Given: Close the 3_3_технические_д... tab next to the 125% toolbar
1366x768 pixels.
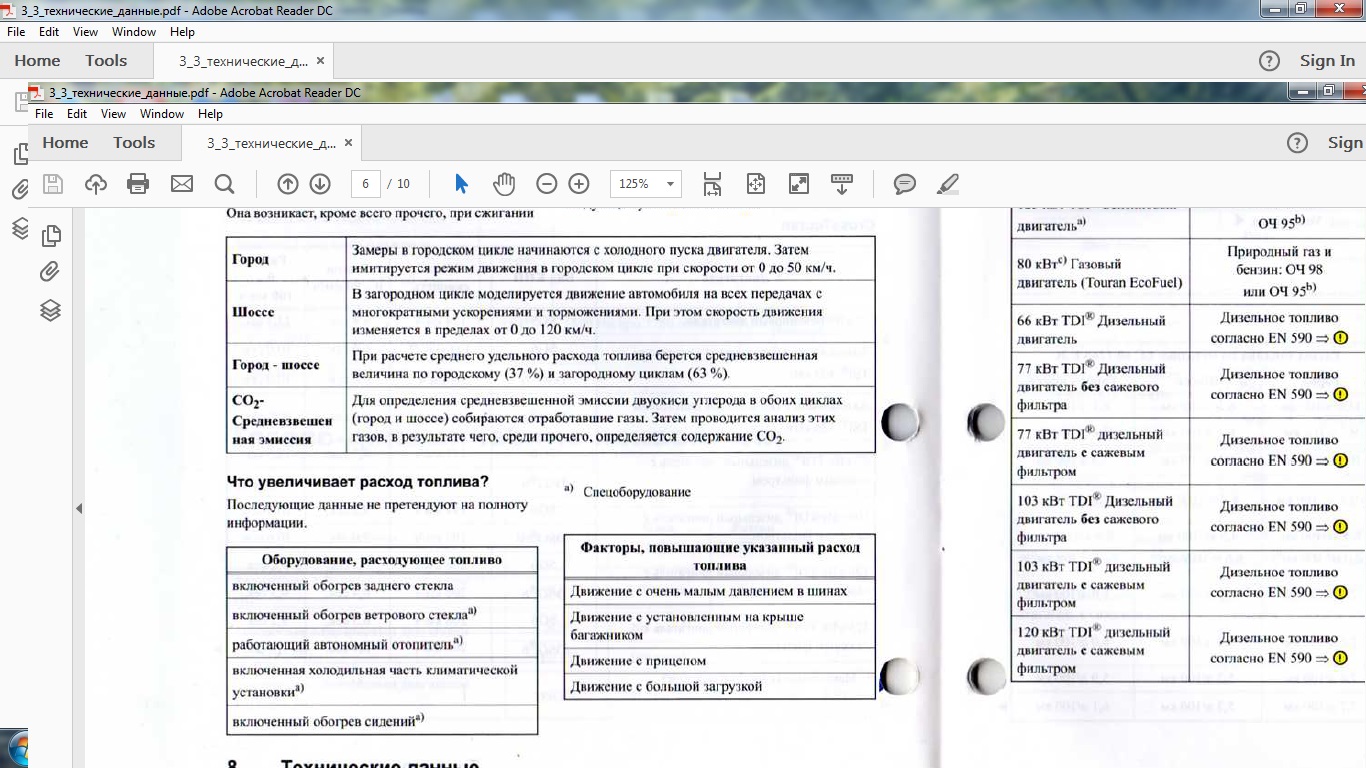Looking at the screenshot, I should click(348, 143).
